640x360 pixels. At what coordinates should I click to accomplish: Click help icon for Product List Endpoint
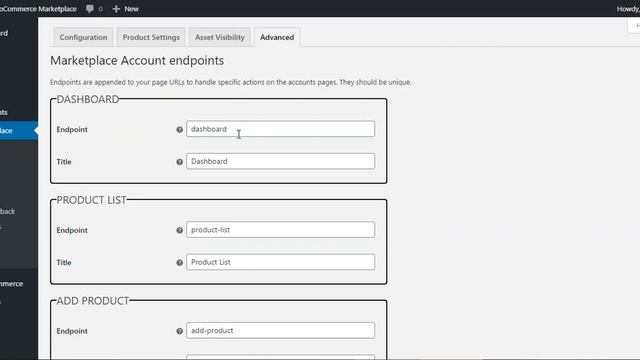180,230
